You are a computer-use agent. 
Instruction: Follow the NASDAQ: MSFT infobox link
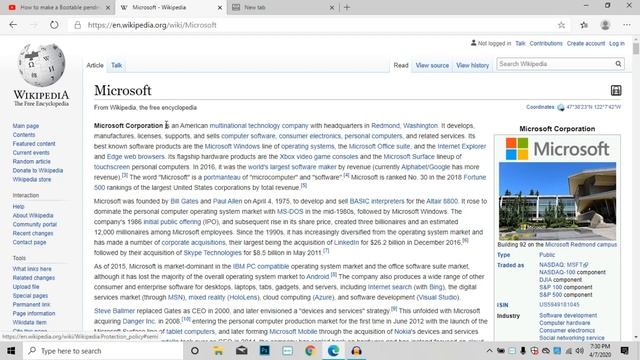click(563, 265)
